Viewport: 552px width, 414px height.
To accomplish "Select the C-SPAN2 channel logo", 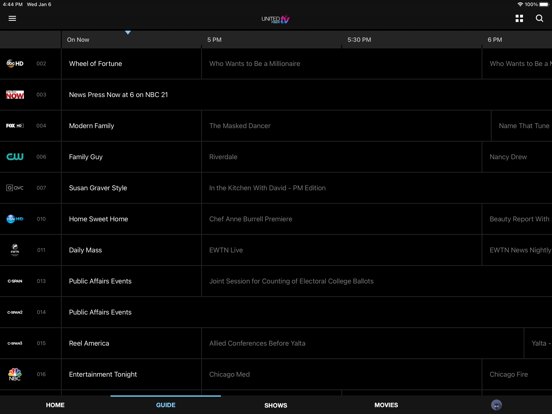I will point(15,312).
